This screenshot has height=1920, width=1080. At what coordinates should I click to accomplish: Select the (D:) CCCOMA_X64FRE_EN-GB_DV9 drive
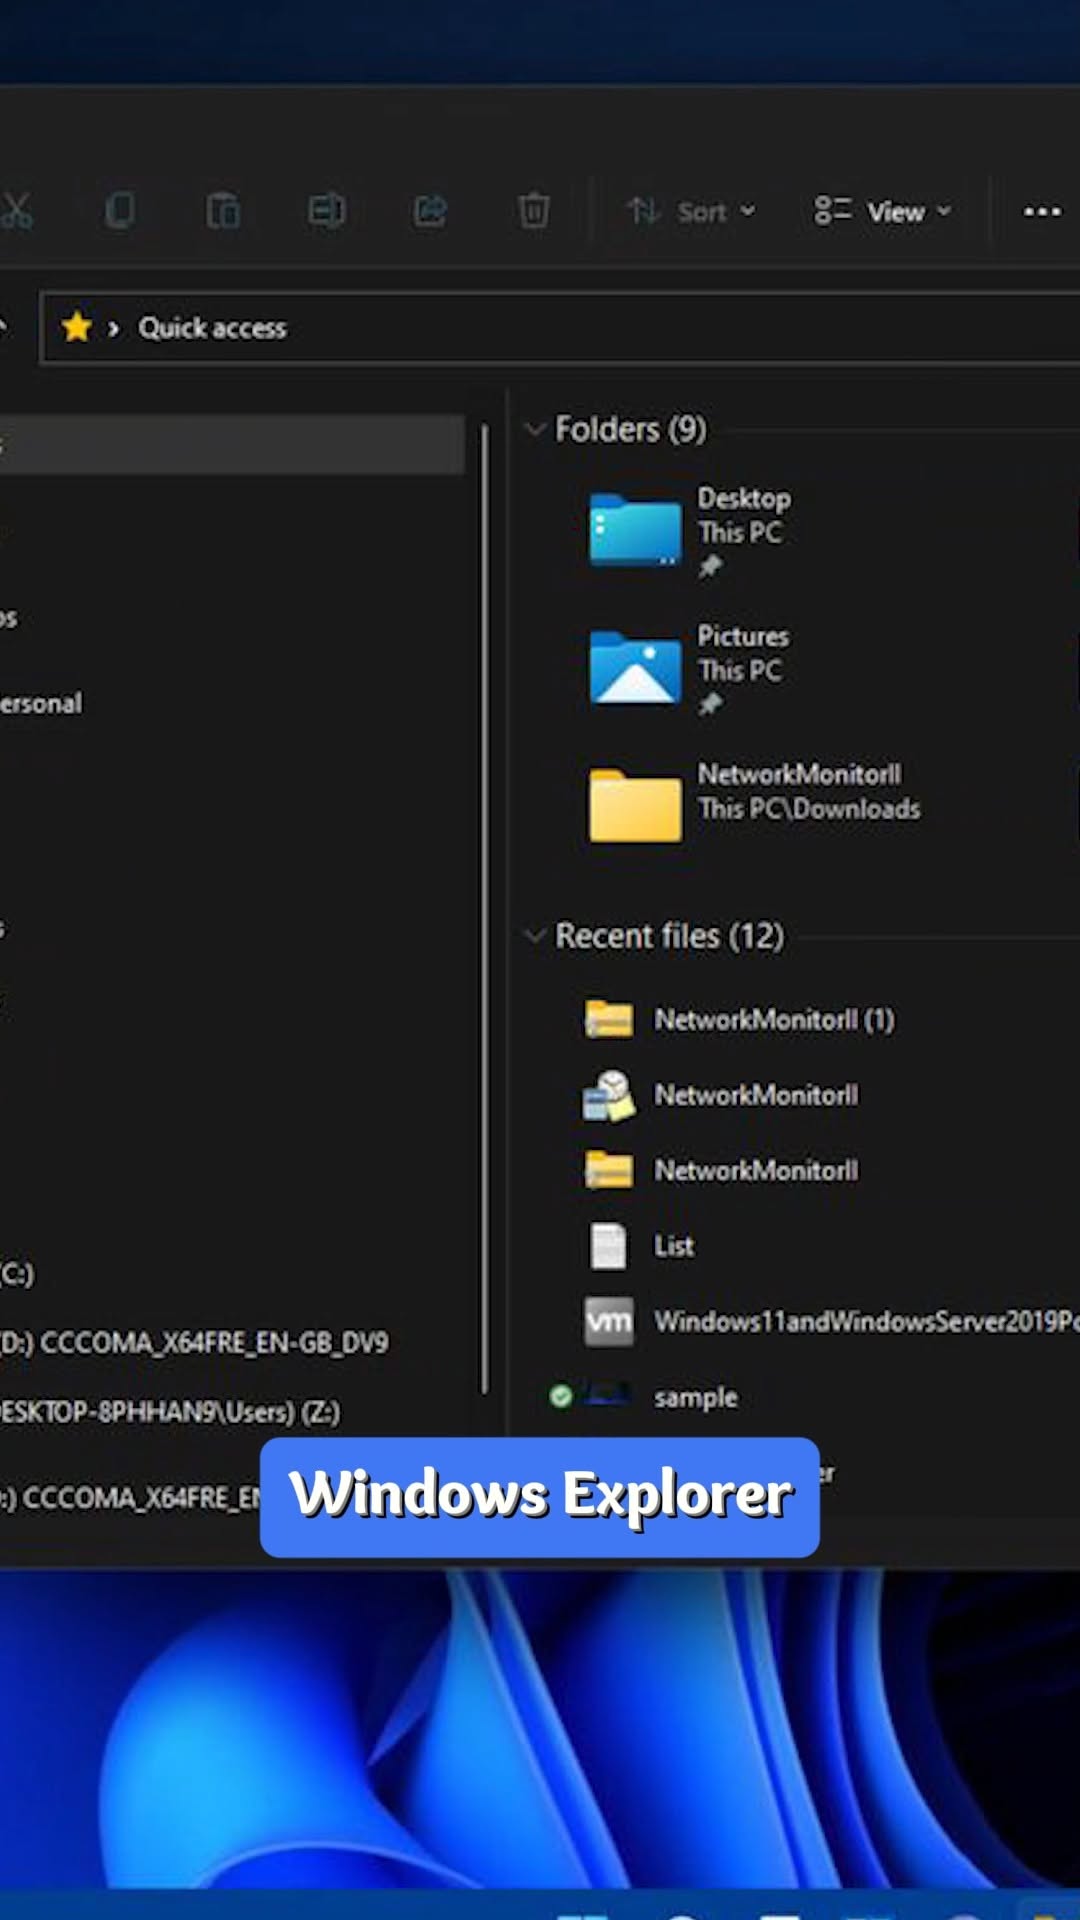(x=194, y=1342)
